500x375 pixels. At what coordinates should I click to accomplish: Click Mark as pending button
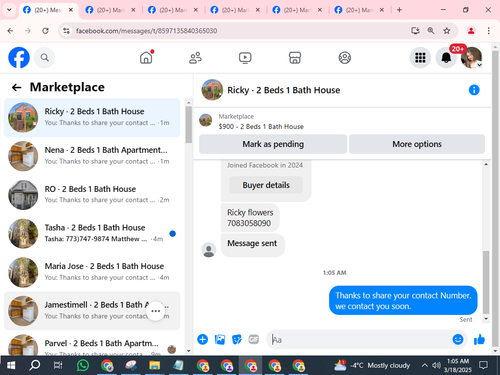coord(273,144)
